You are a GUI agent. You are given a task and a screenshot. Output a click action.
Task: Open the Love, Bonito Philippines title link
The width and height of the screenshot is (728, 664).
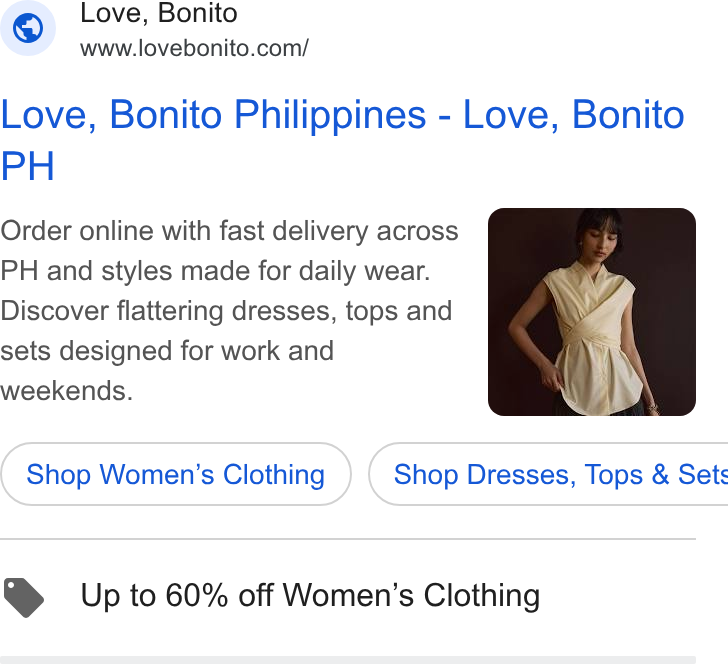click(x=342, y=140)
